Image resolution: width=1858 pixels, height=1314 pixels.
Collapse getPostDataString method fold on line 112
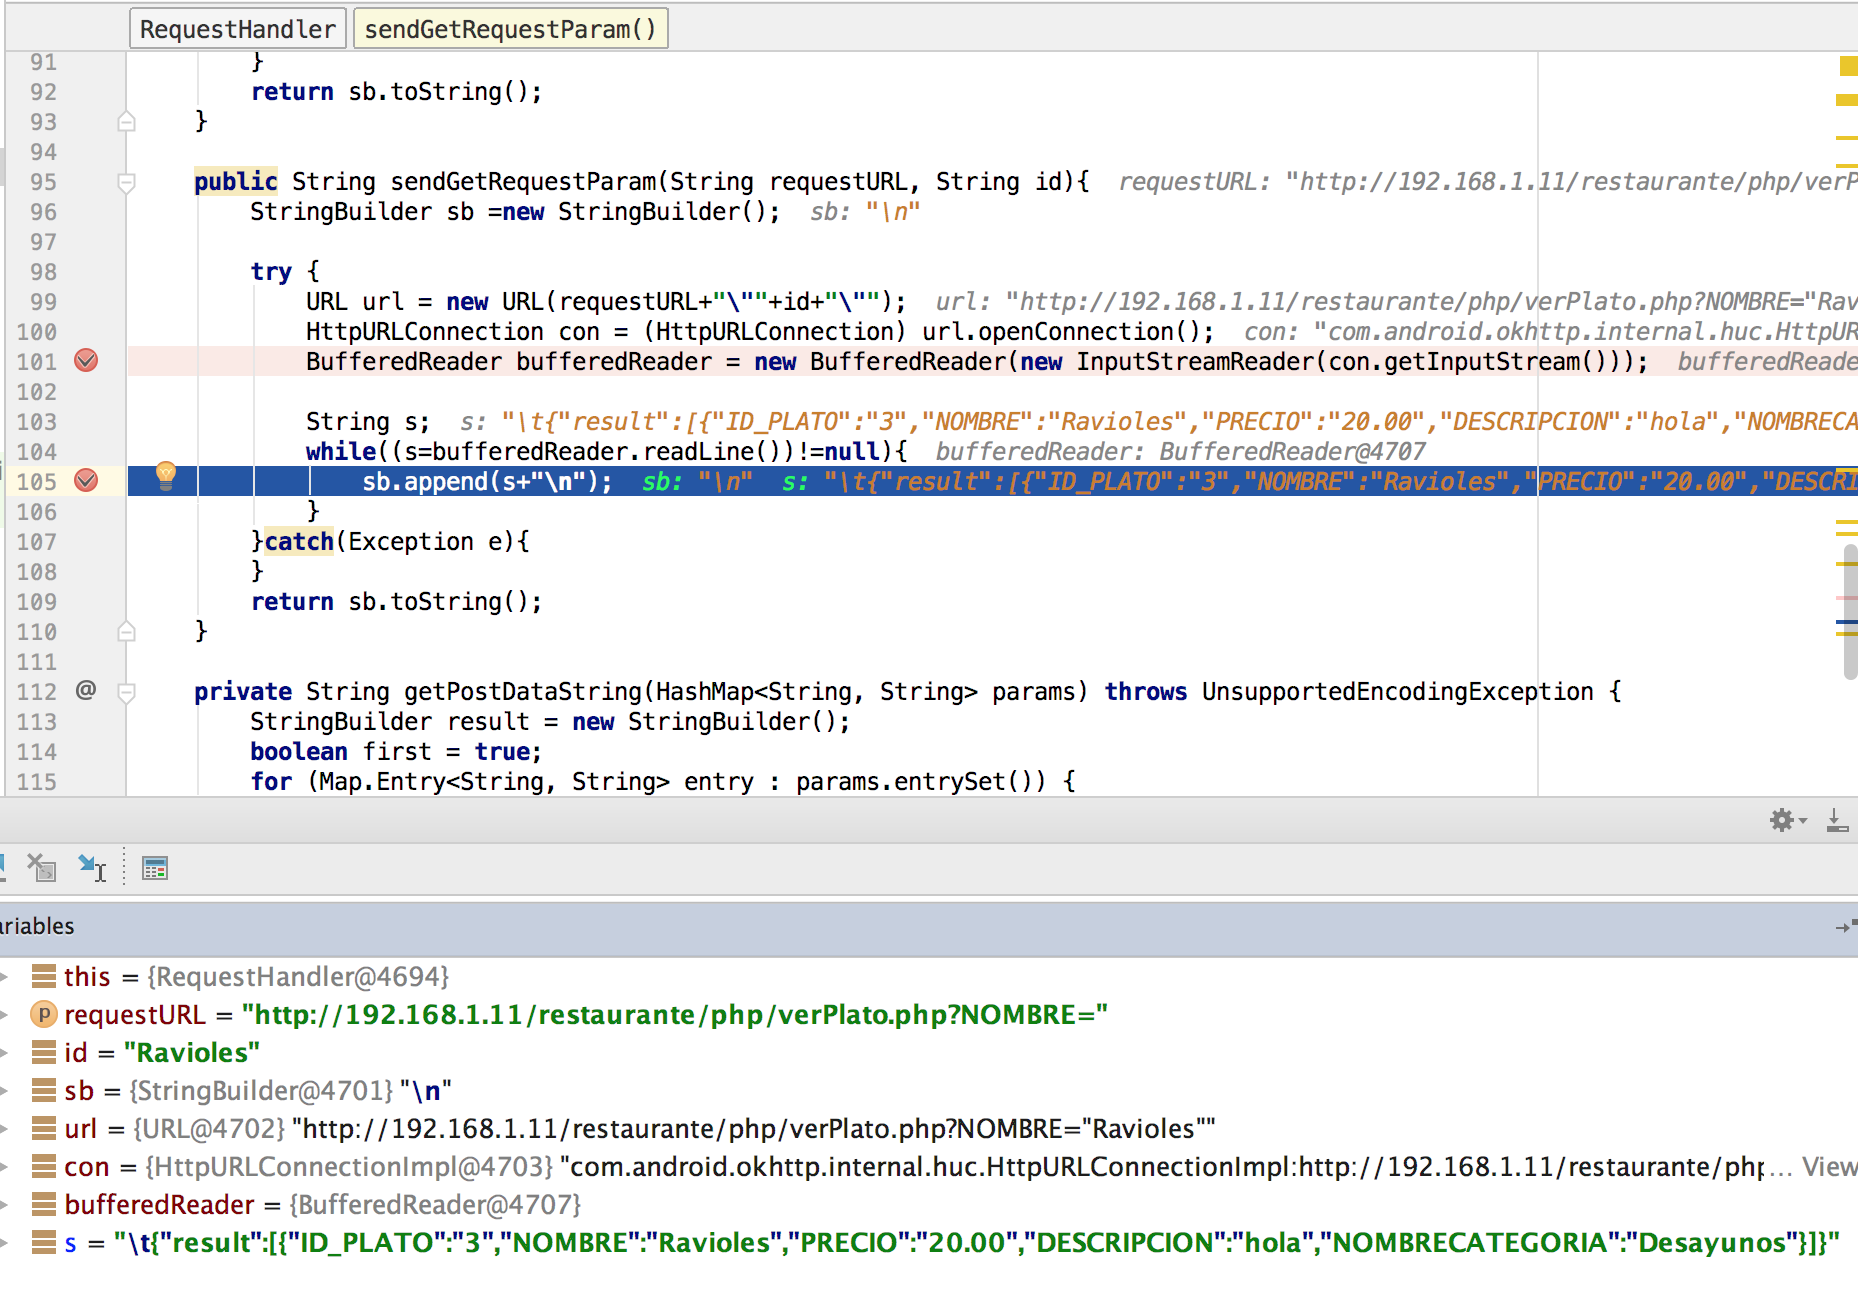[x=127, y=692]
